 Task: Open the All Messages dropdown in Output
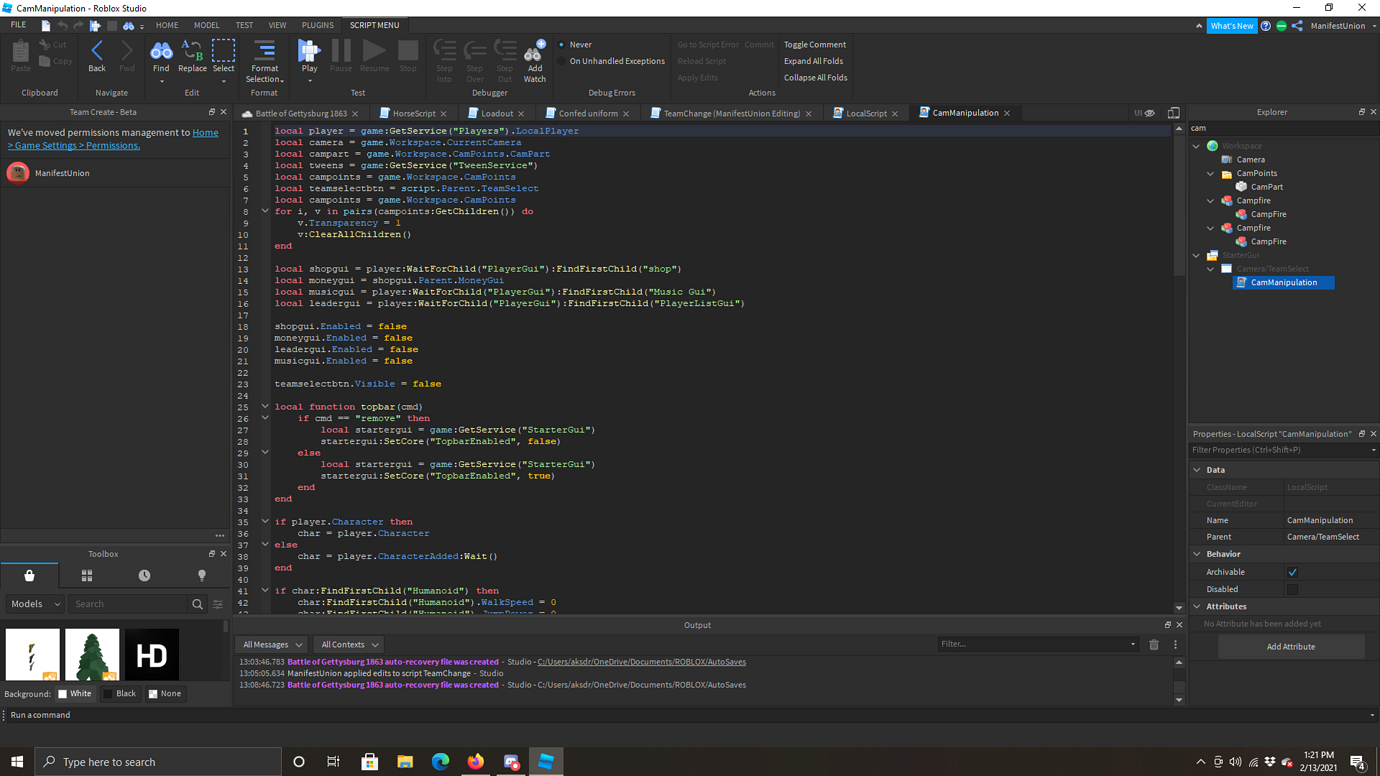pos(270,644)
